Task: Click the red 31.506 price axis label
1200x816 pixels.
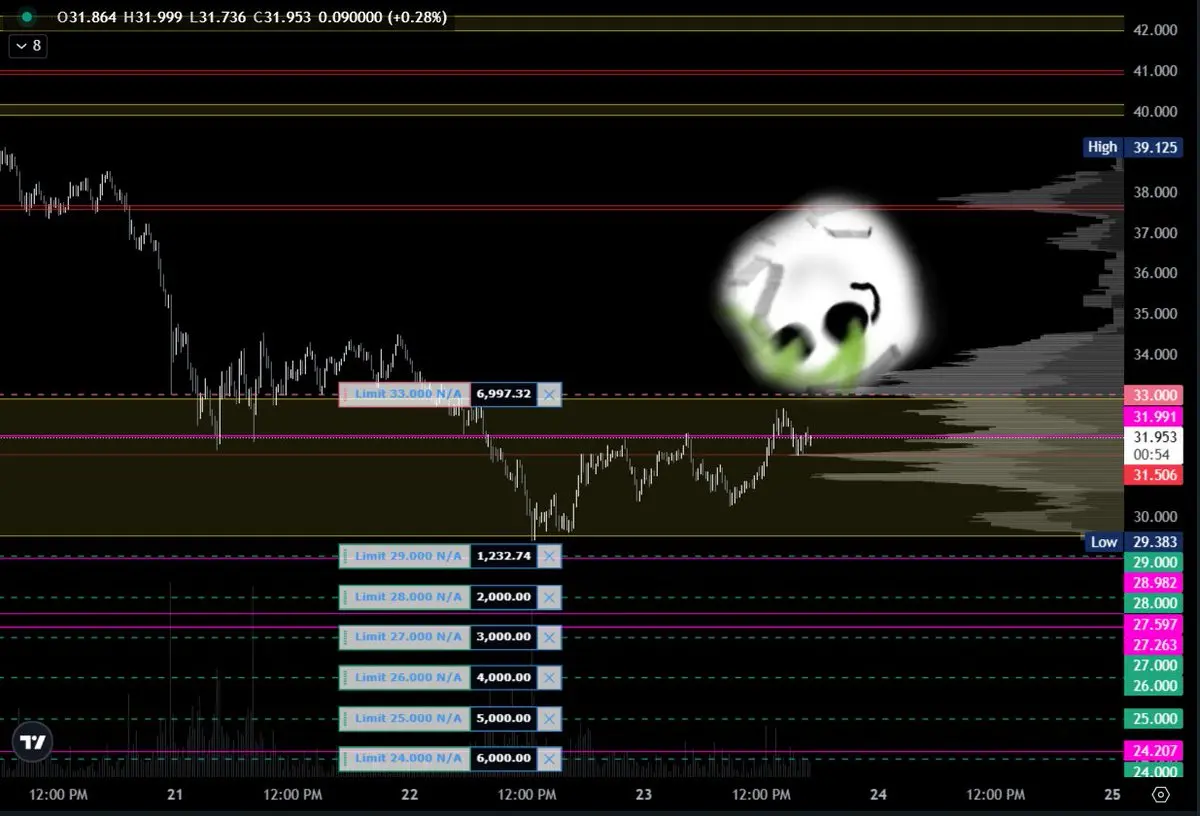Action: [x=1155, y=475]
